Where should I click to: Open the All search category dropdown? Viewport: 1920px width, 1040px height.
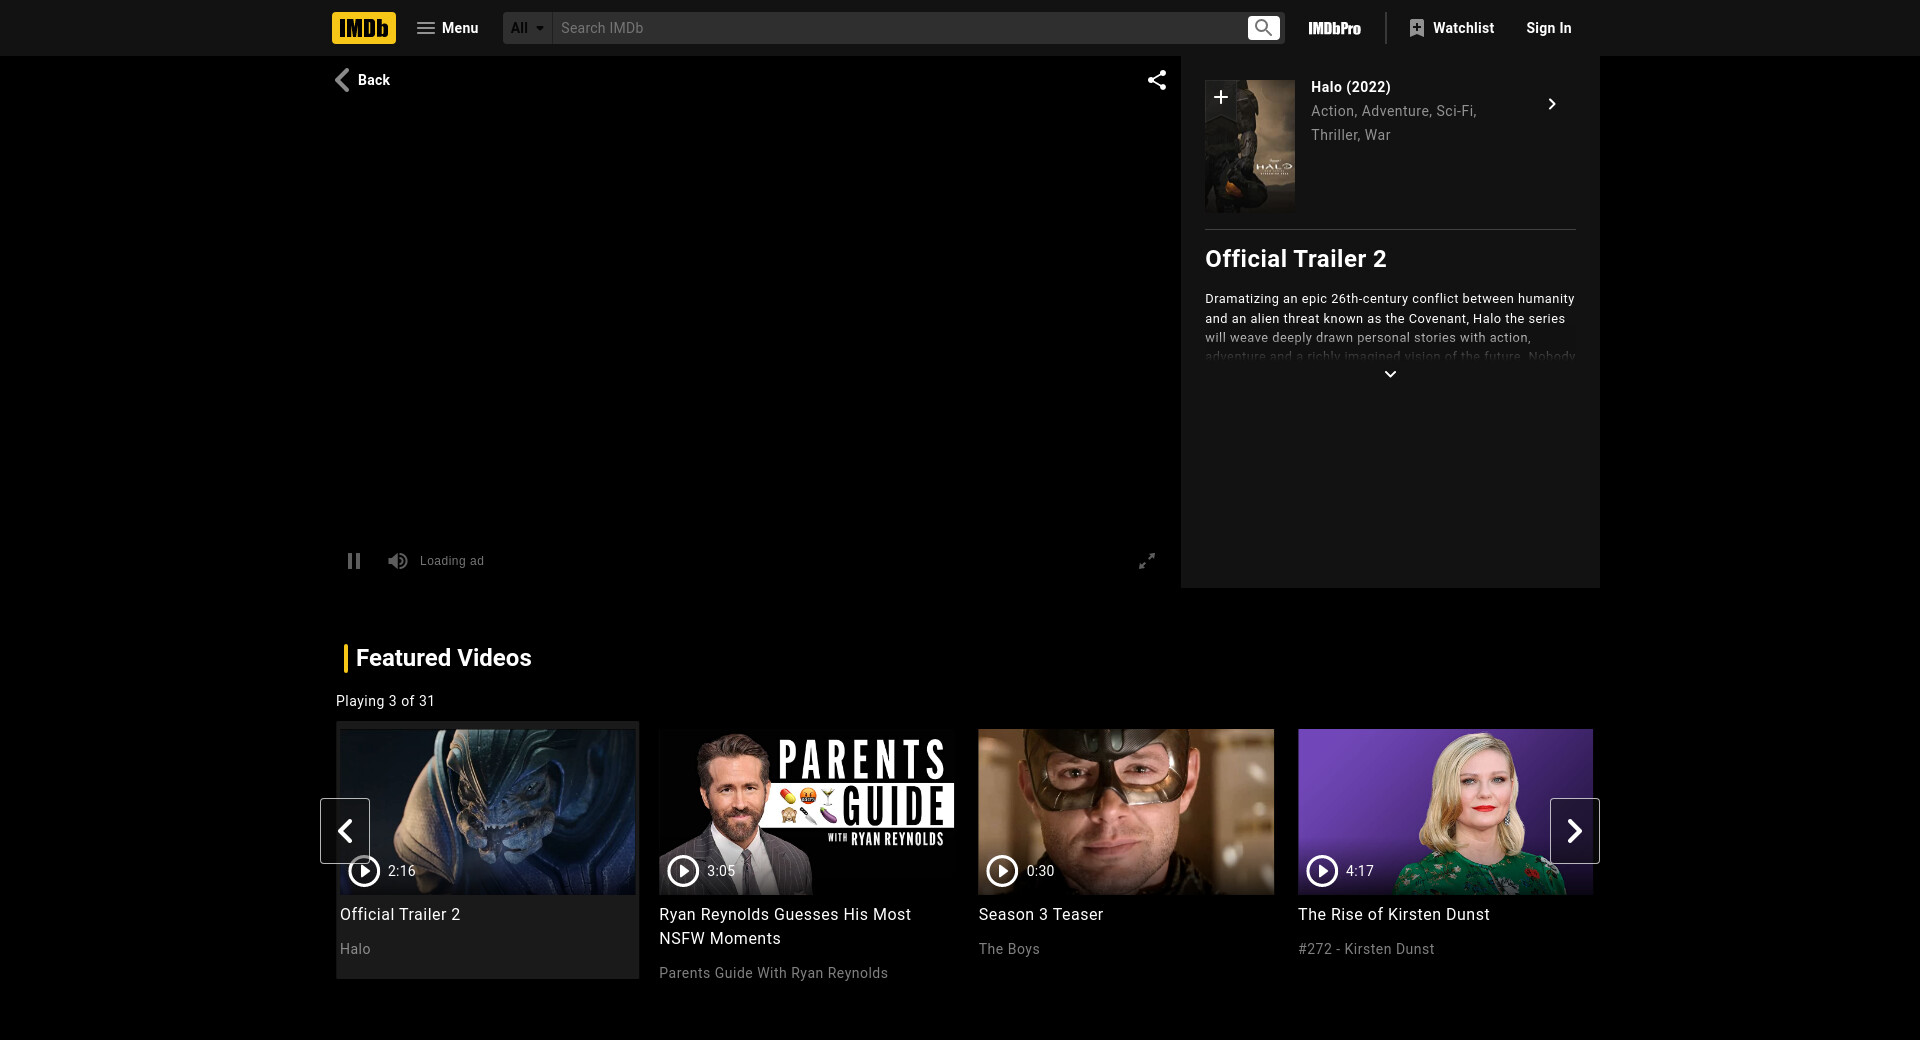(527, 28)
